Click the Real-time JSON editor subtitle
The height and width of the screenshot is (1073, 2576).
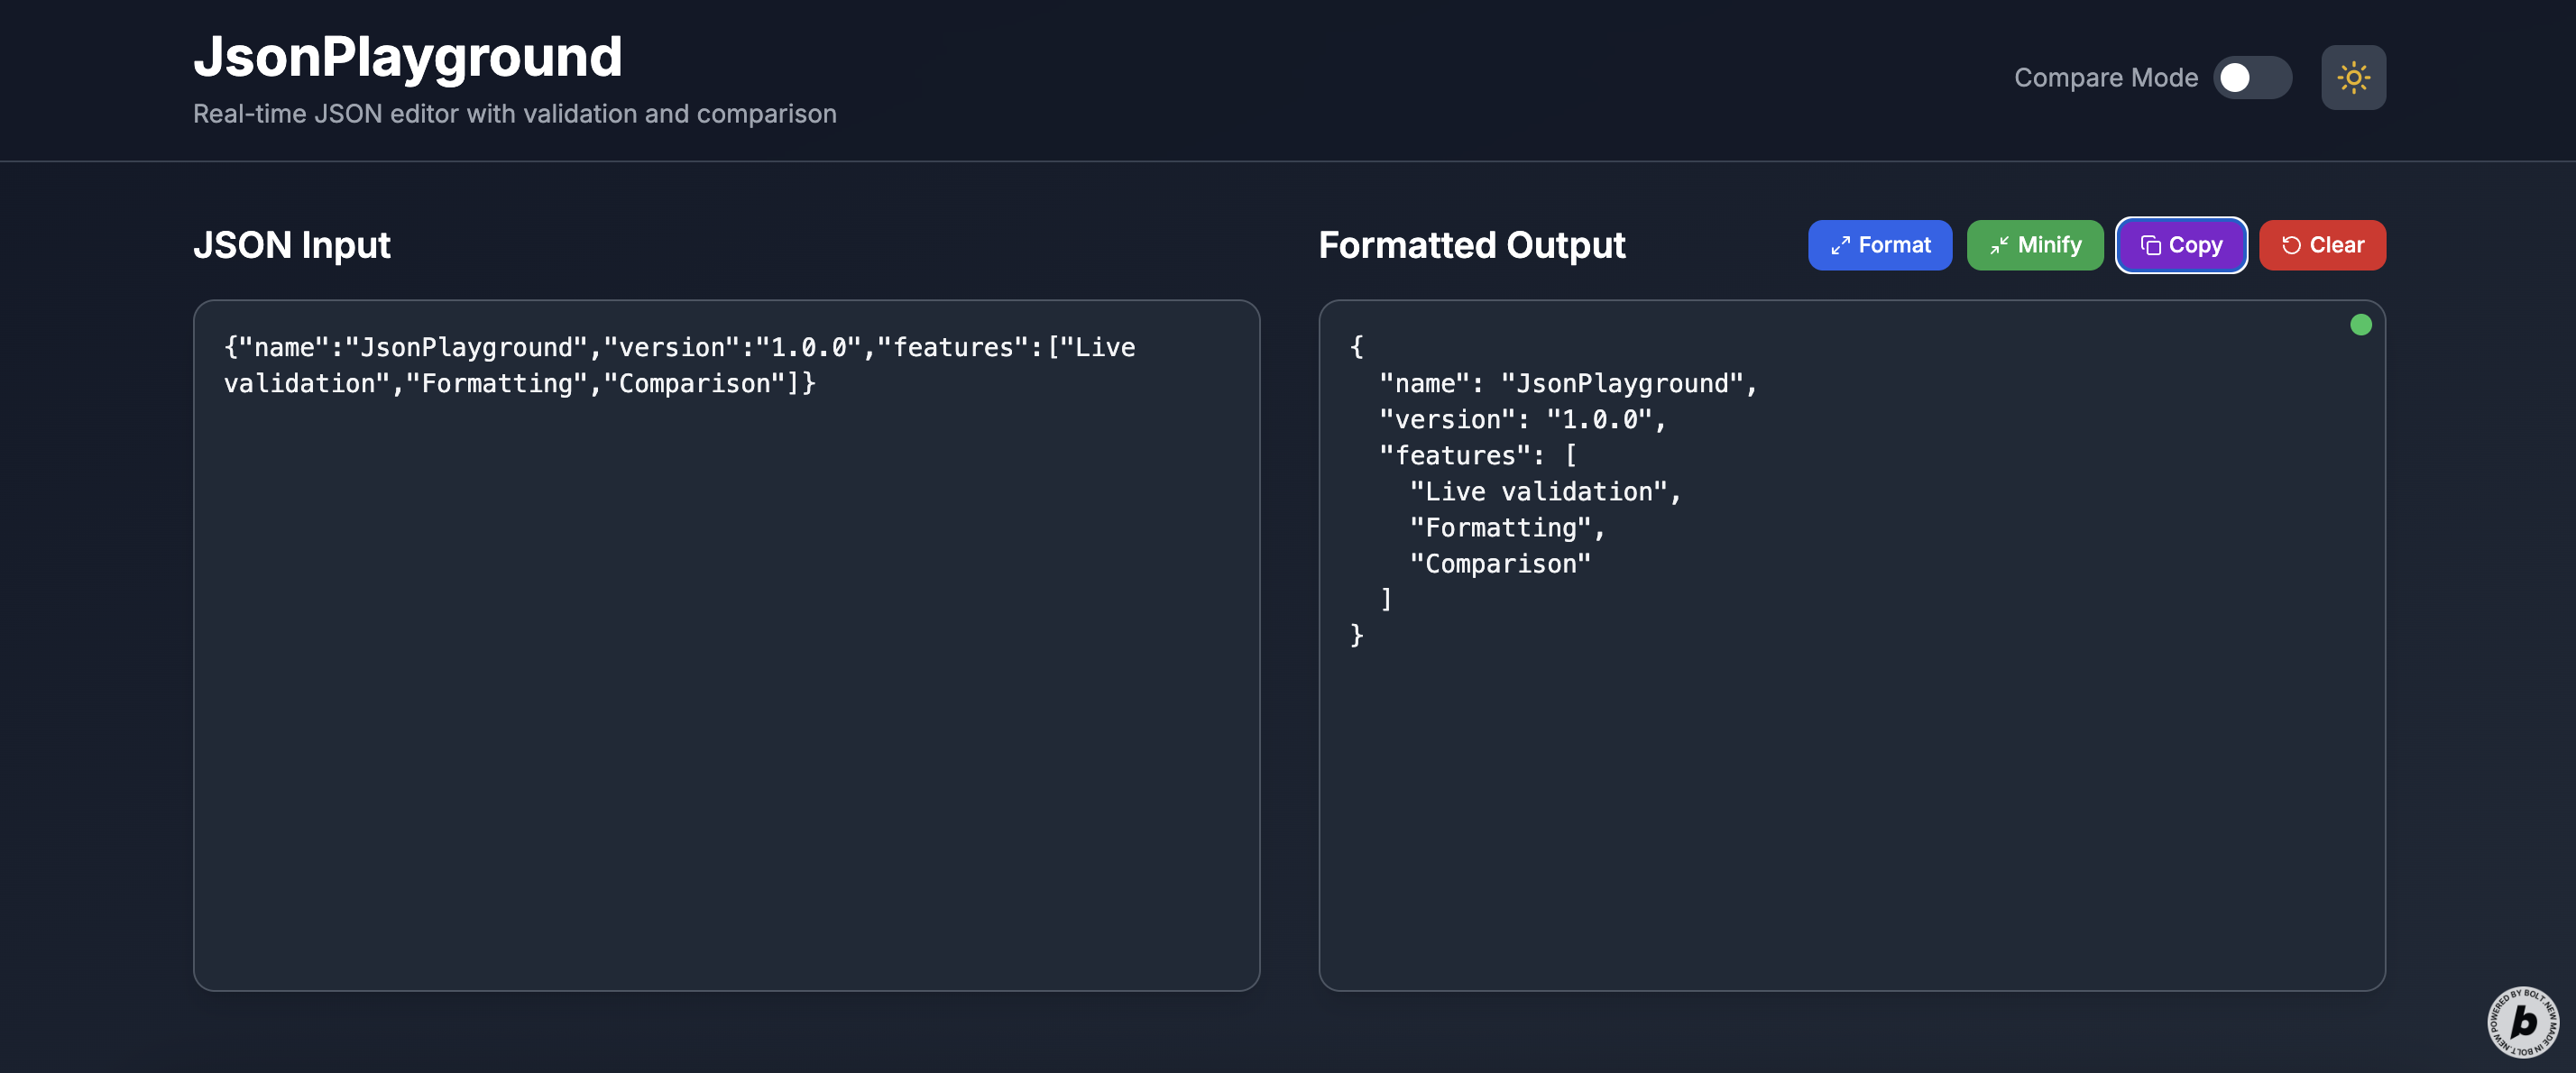[x=514, y=114]
